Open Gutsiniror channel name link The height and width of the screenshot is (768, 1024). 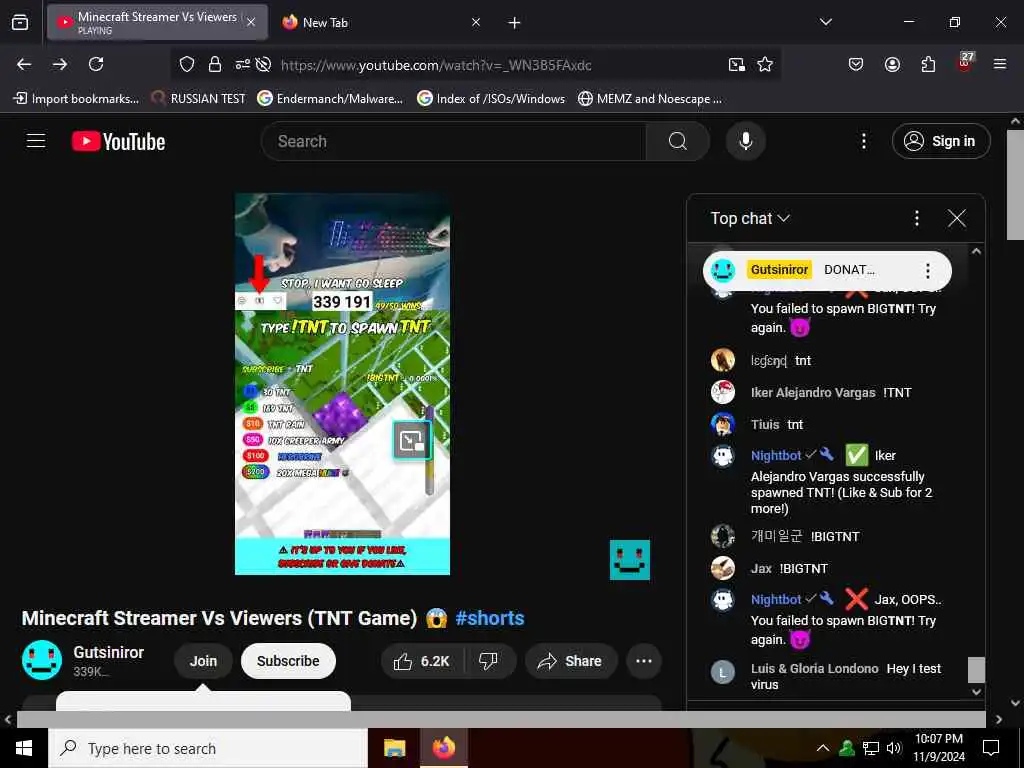click(x=108, y=652)
